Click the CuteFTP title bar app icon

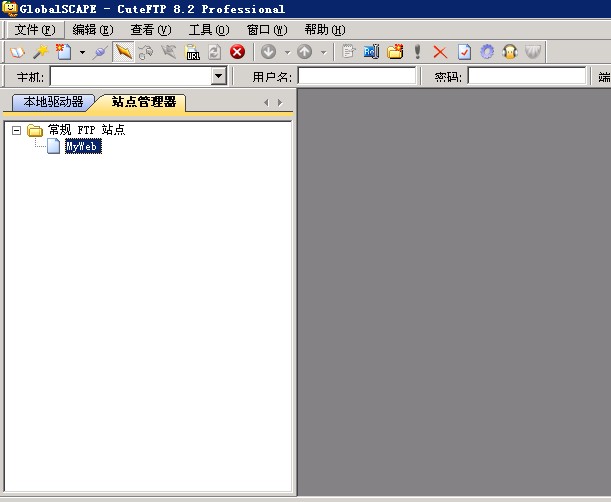(x=10, y=9)
